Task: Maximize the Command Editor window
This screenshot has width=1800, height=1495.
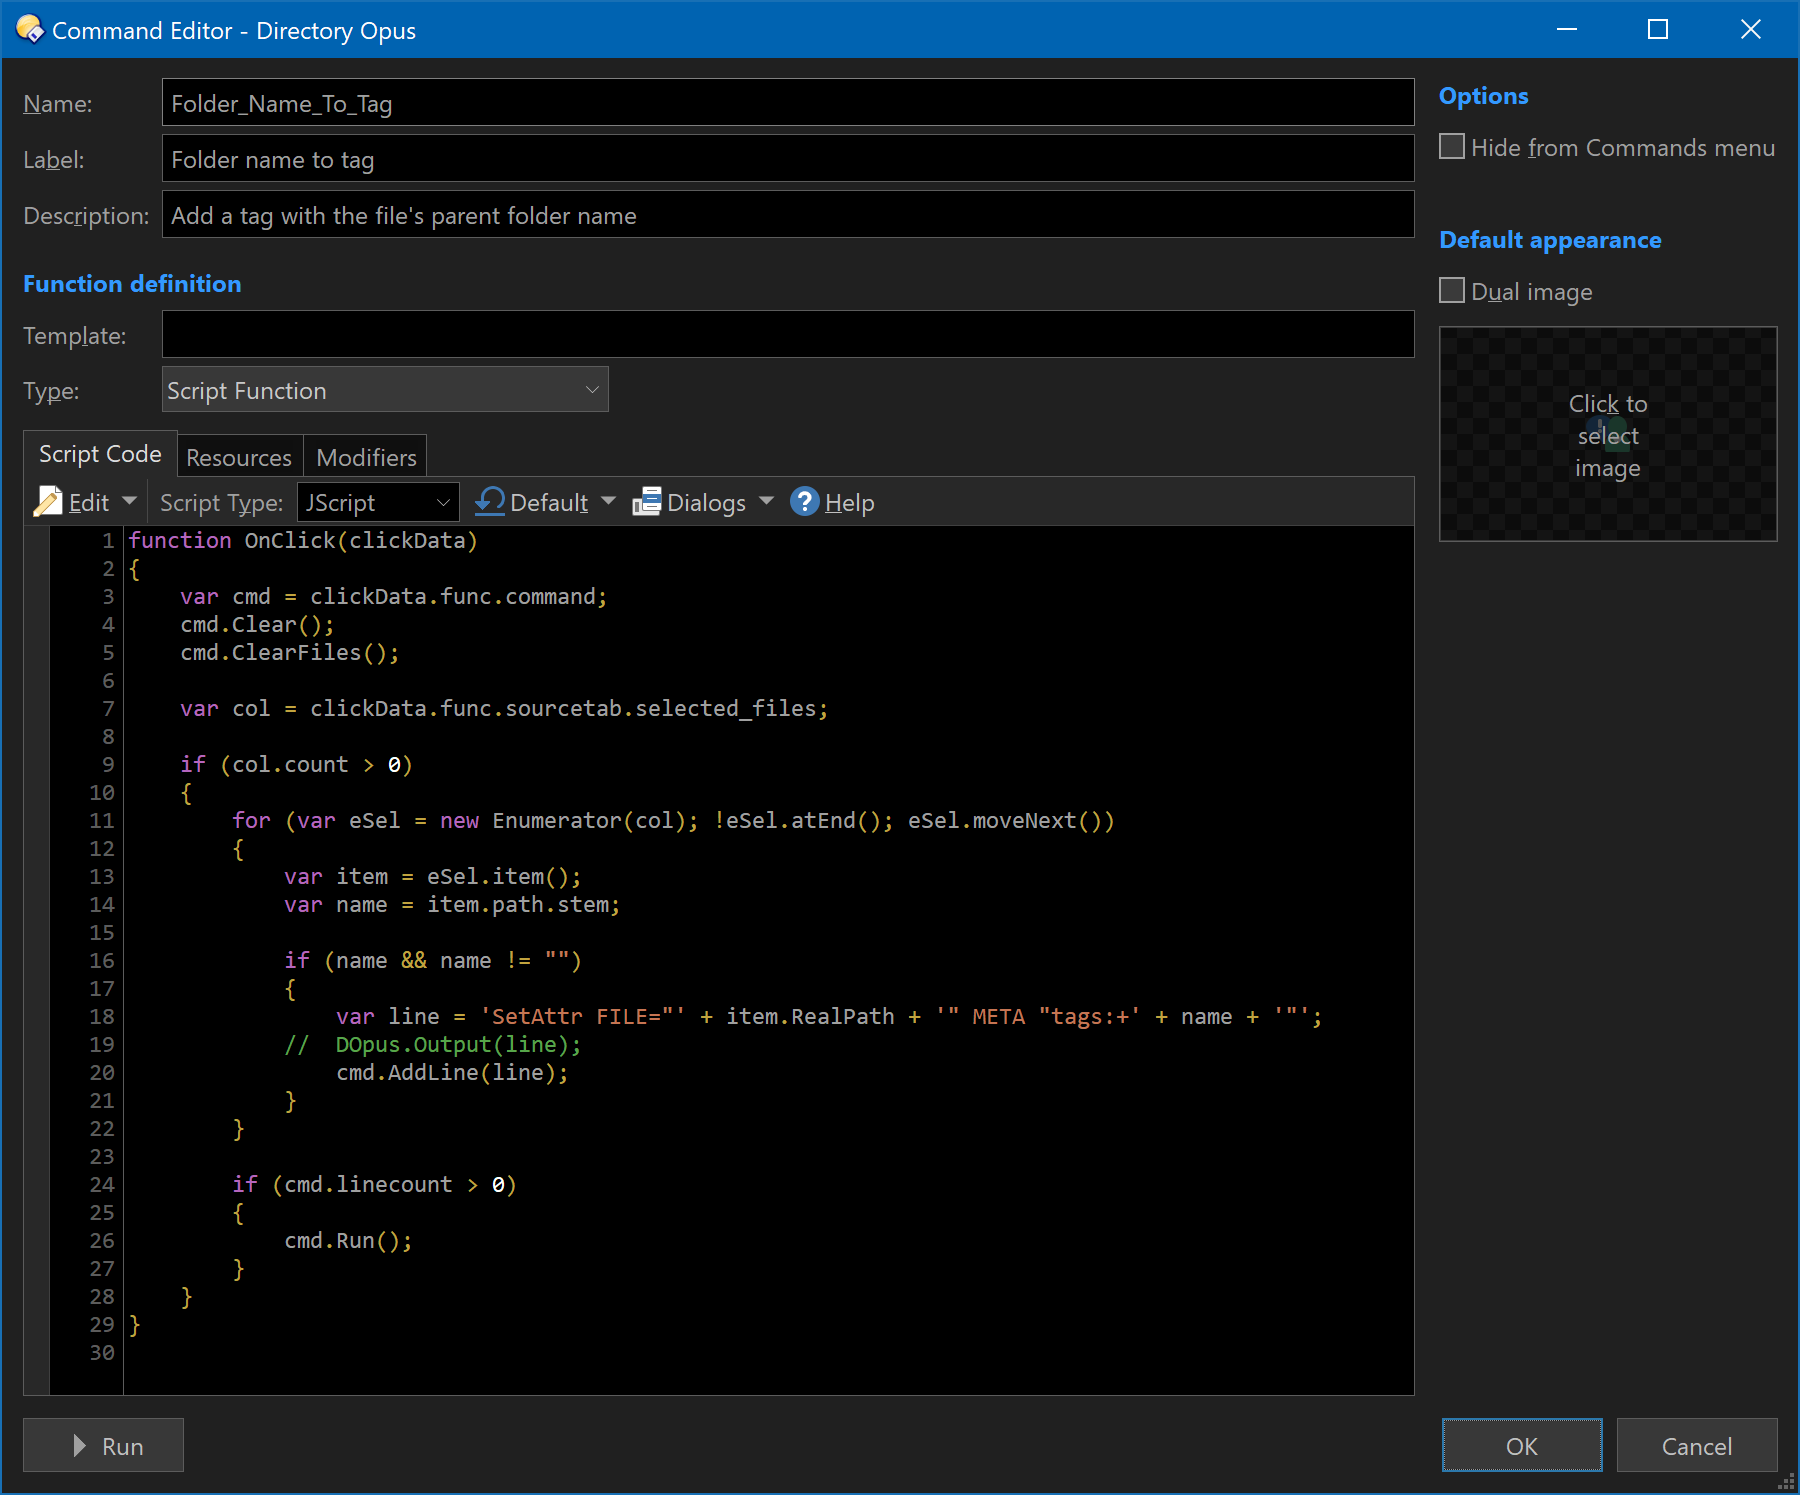Action: coord(1658,29)
